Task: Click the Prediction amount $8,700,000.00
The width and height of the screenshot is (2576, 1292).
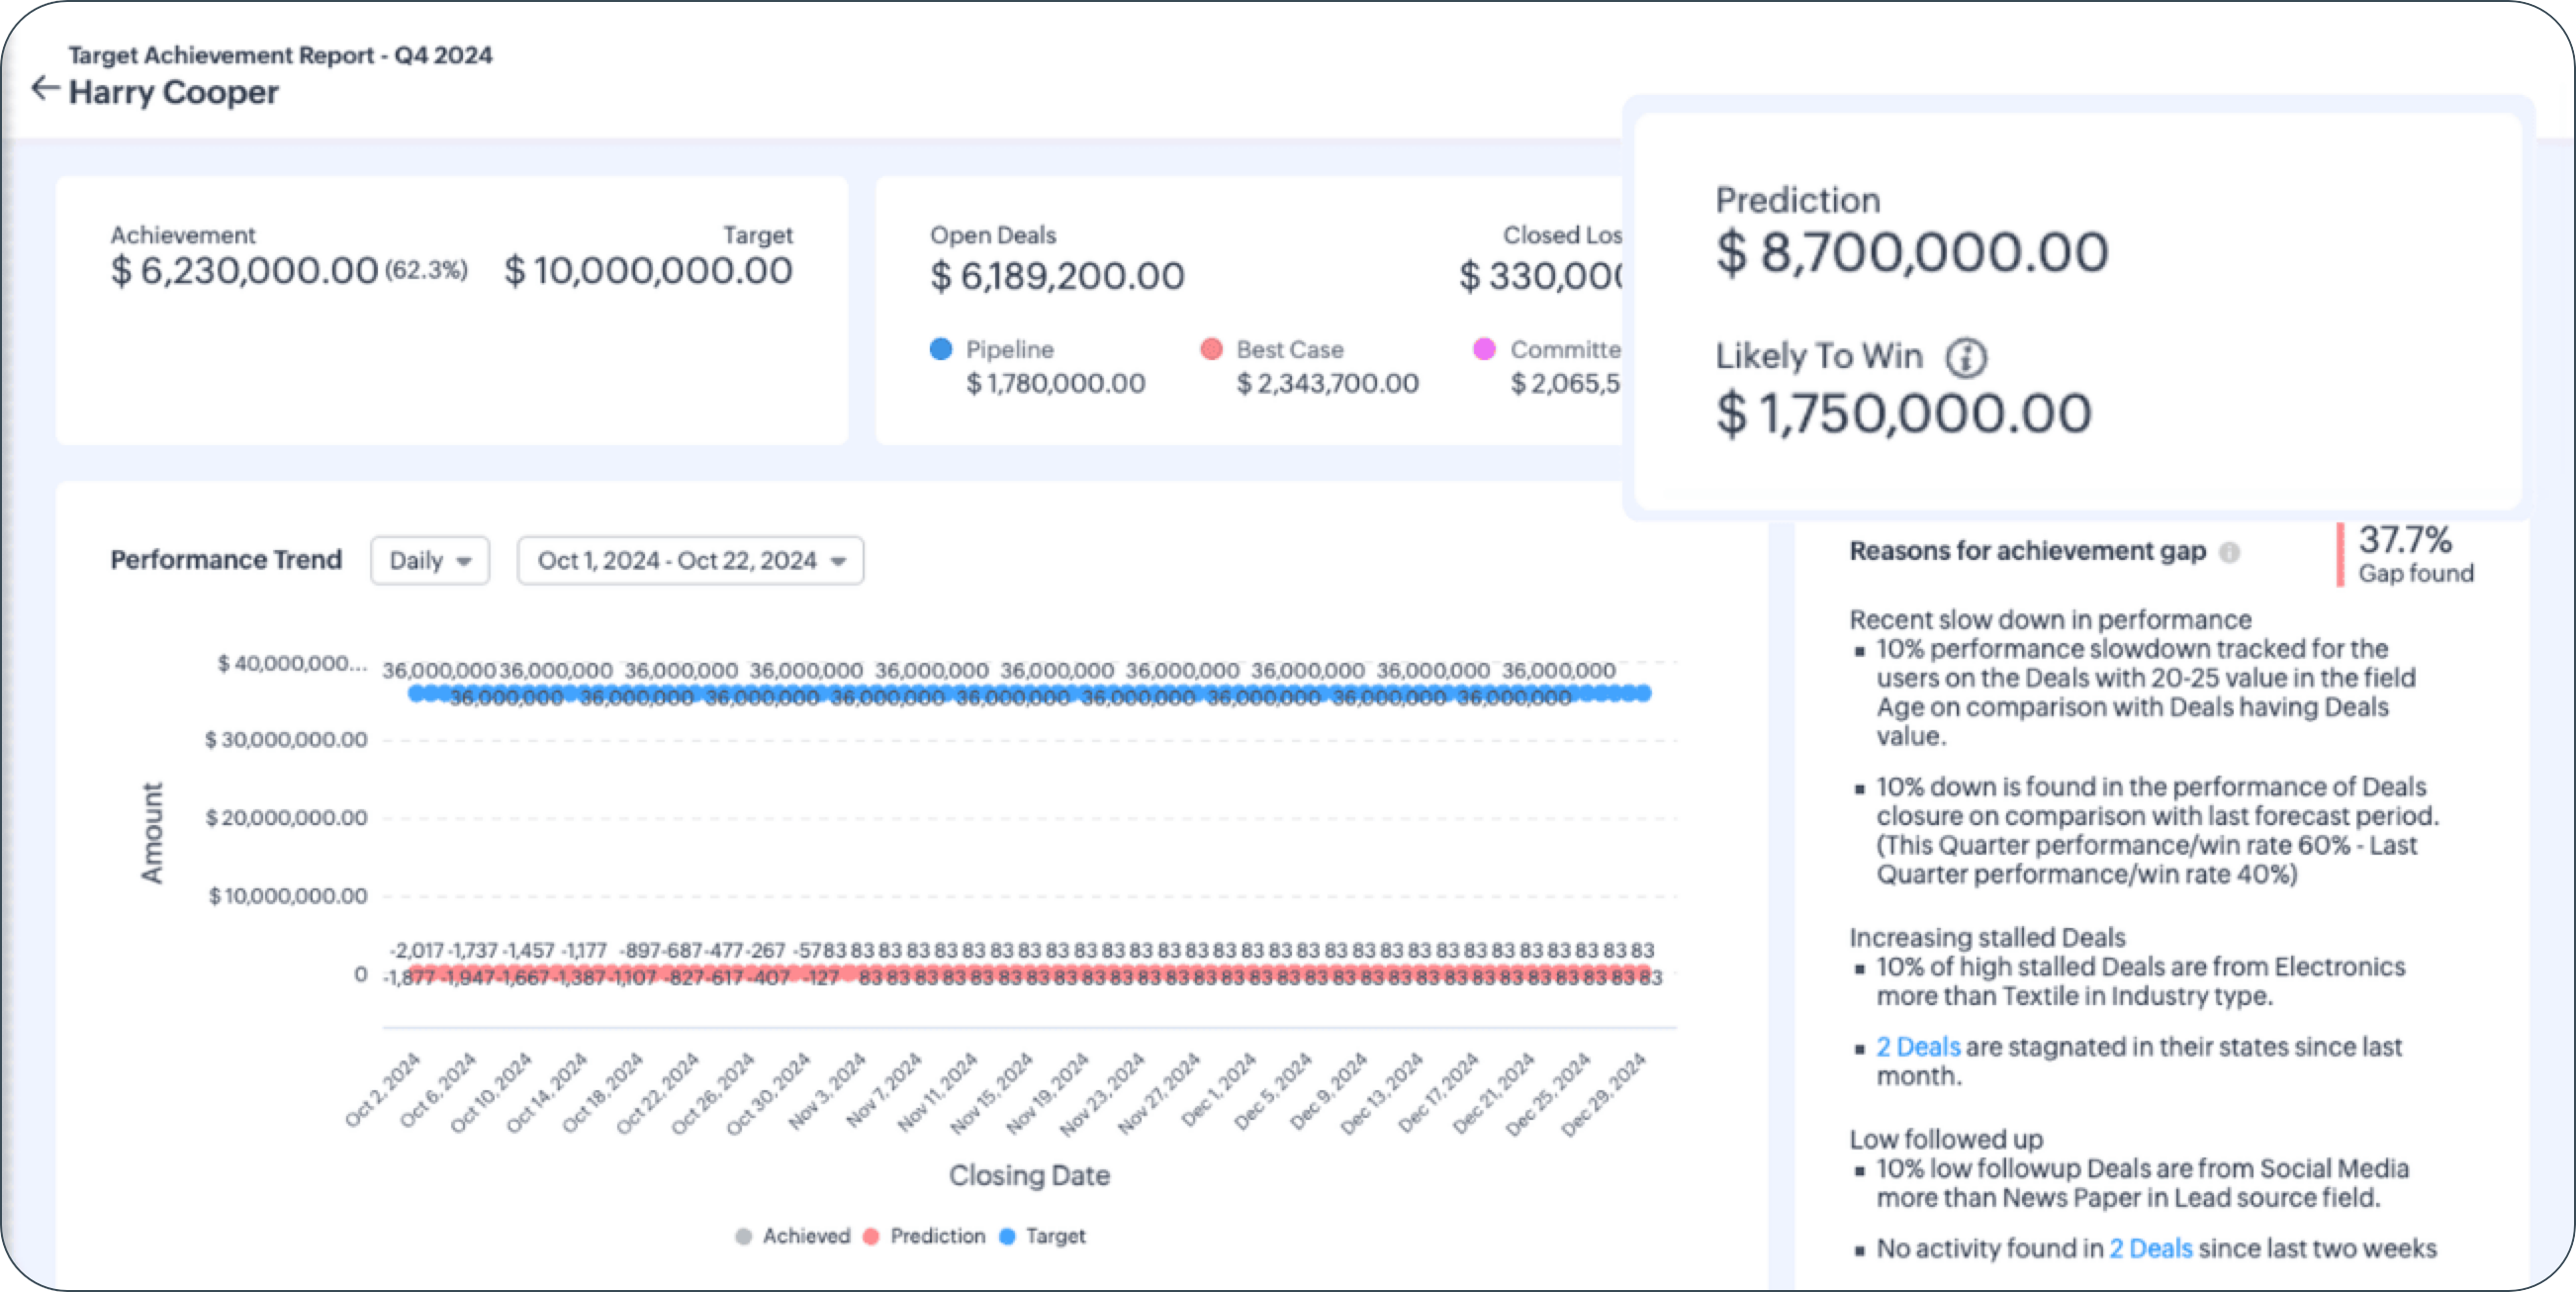Action: (x=1911, y=252)
